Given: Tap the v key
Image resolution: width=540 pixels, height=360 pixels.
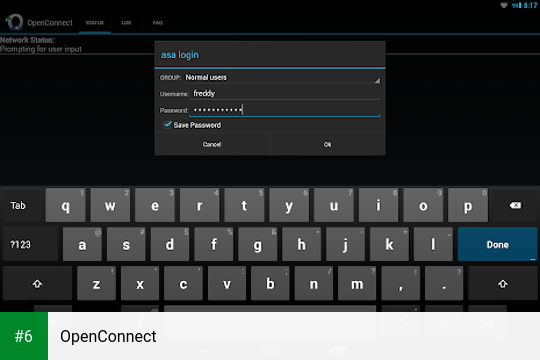Looking at the screenshot, I should tap(227, 284).
